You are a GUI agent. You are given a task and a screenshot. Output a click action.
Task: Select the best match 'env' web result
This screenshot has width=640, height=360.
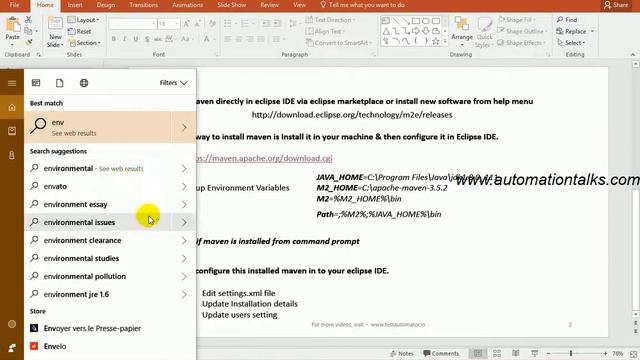[98, 127]
